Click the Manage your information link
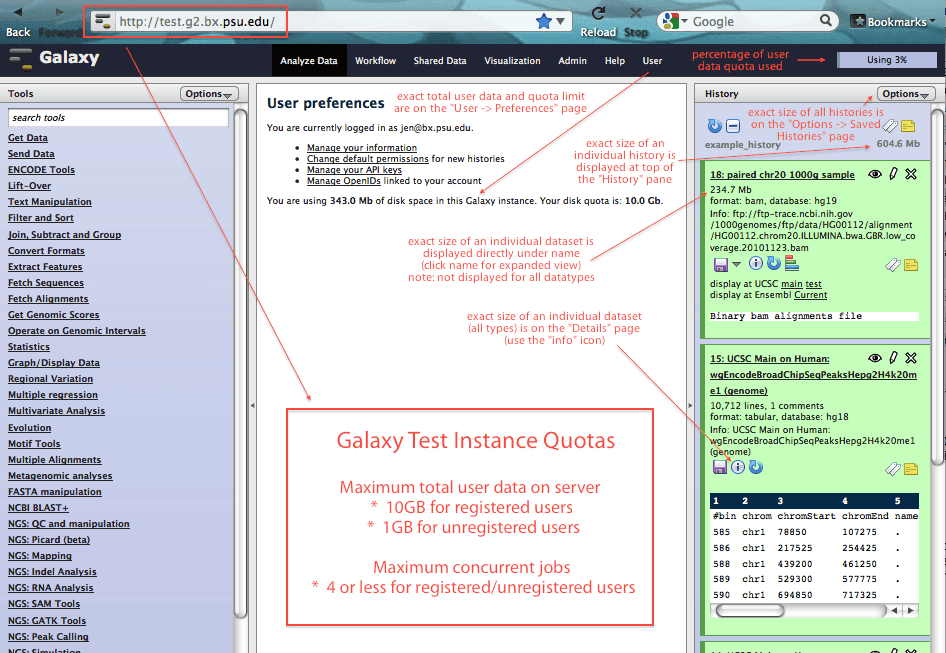 361,148
